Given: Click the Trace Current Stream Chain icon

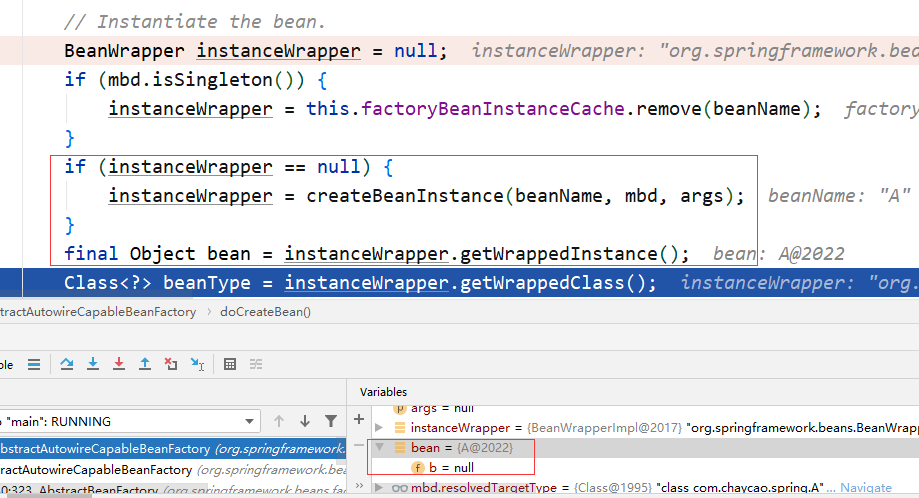Looking at the screenshot, I should [256, 364].
